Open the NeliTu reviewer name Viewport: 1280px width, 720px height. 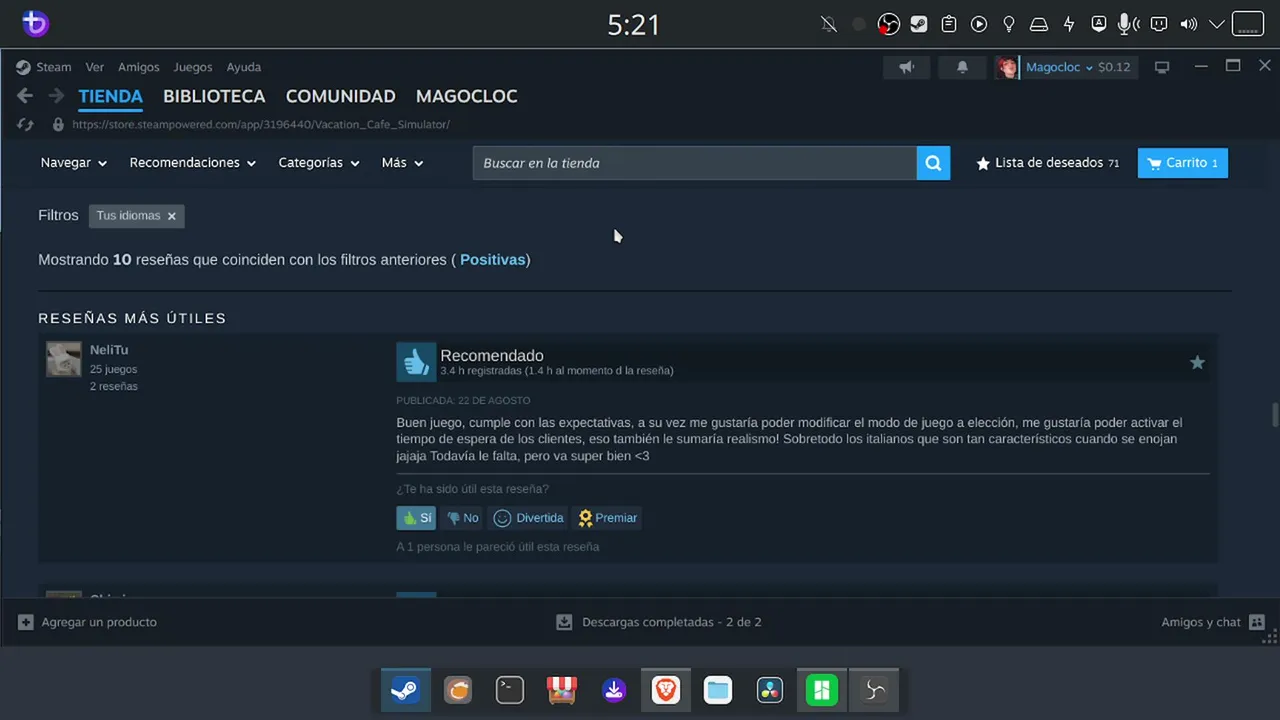point(109,350)
